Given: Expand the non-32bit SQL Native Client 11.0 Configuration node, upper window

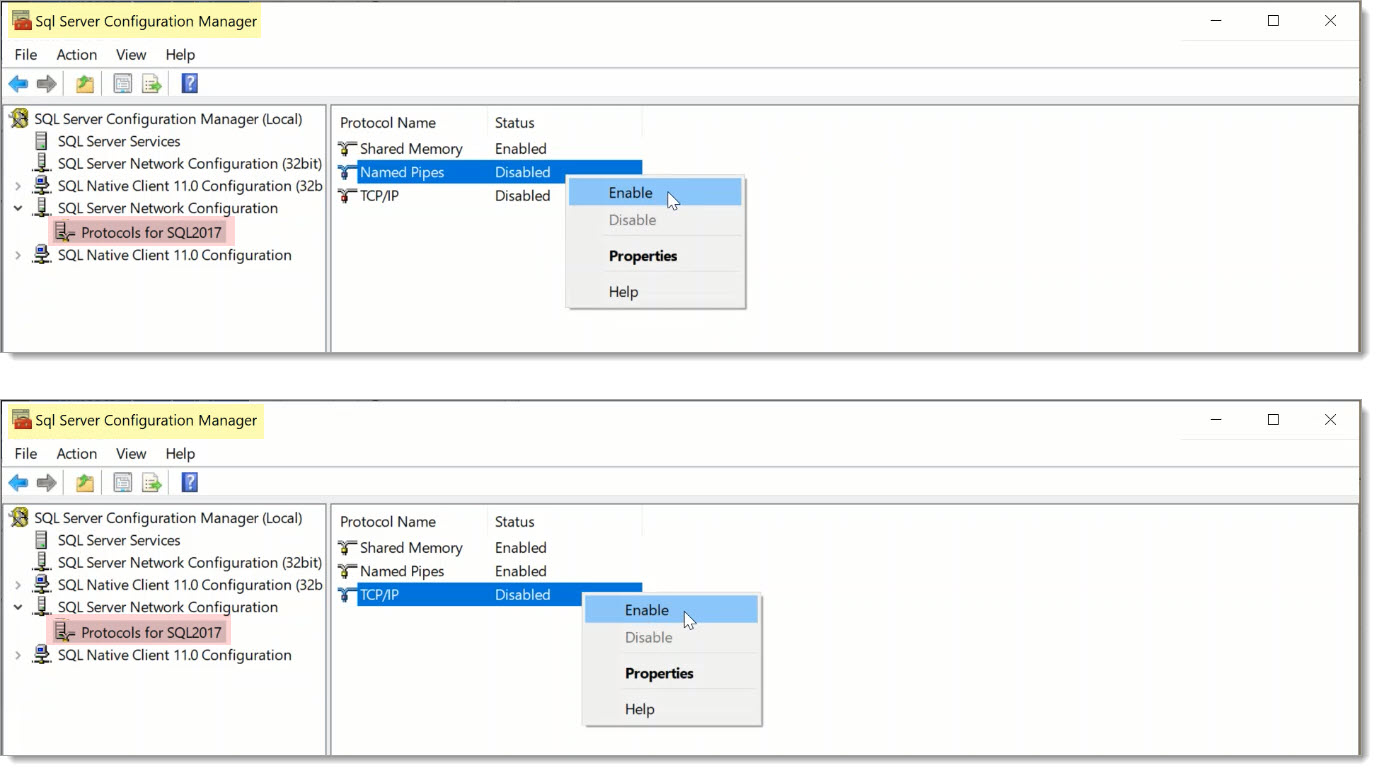Looking at the screenshot, I should (18, 255).
